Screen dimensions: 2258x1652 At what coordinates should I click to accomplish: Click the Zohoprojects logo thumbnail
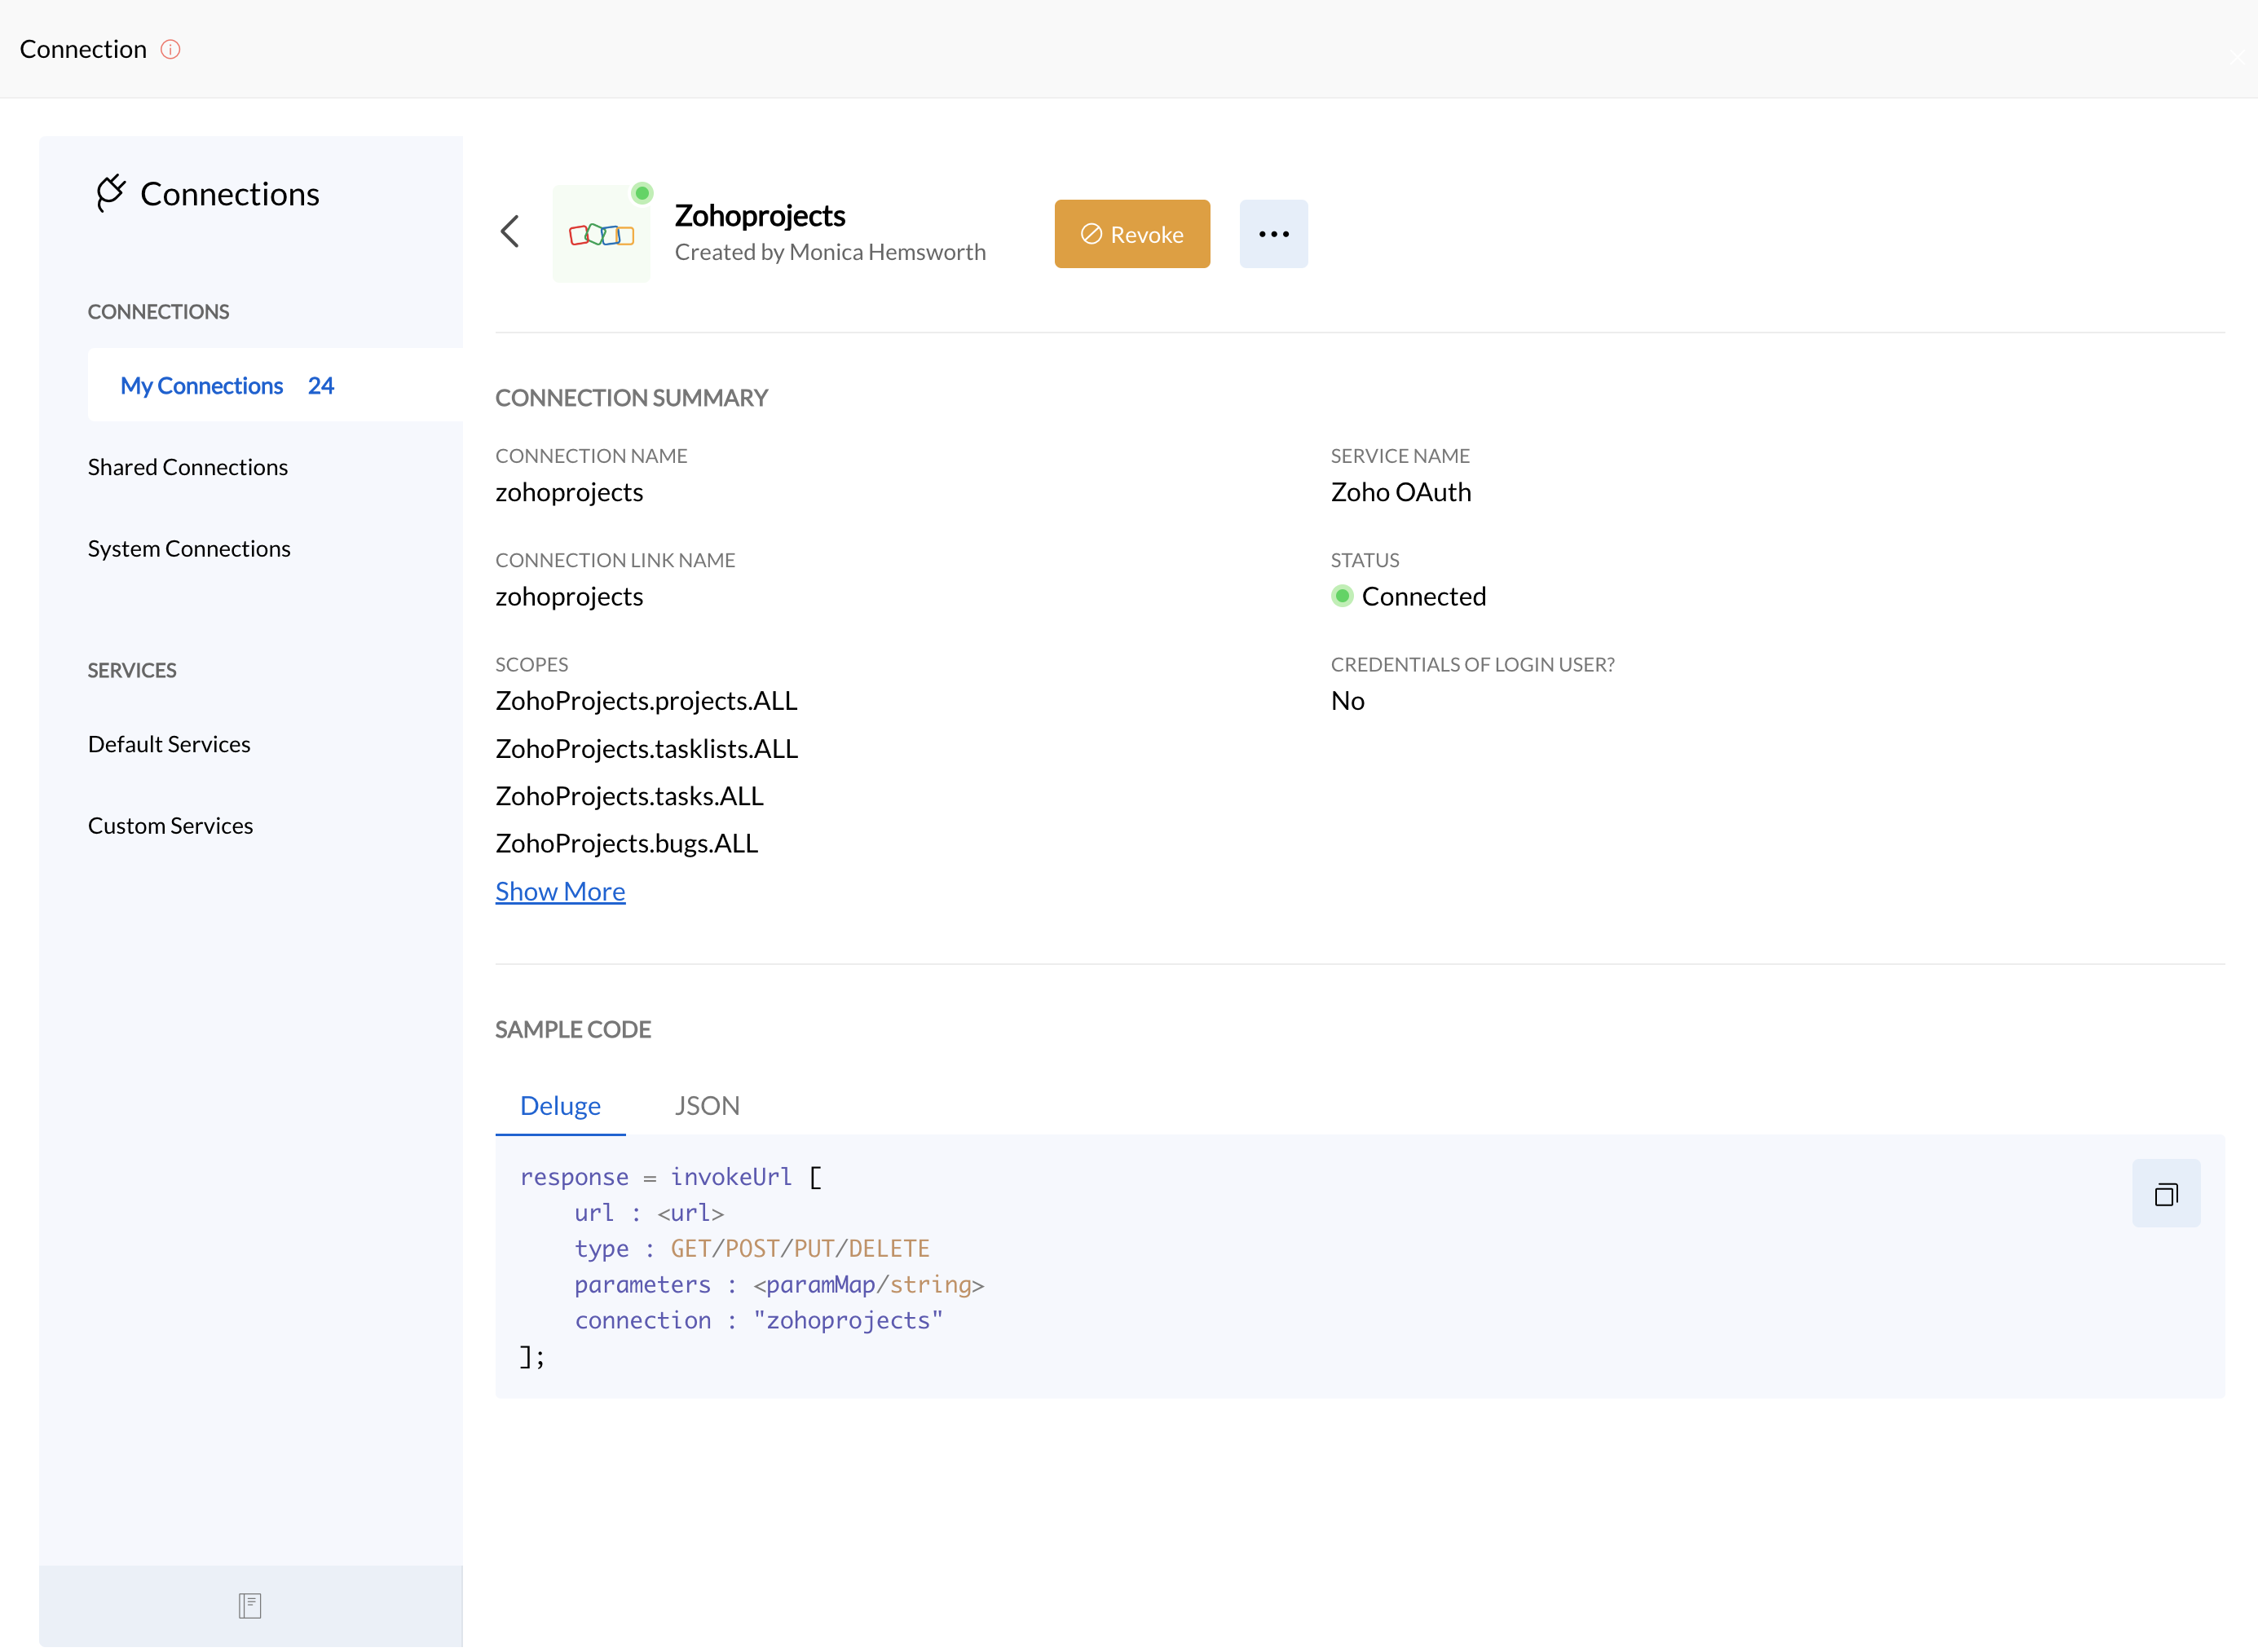pyautogui.click(x=601, y=234)
